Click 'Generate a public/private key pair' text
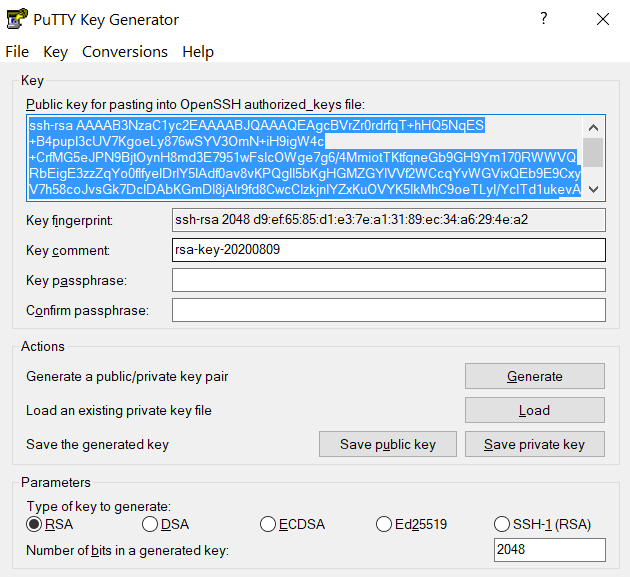Viewport: 630px width, 577px height. (x=127, y=376)
